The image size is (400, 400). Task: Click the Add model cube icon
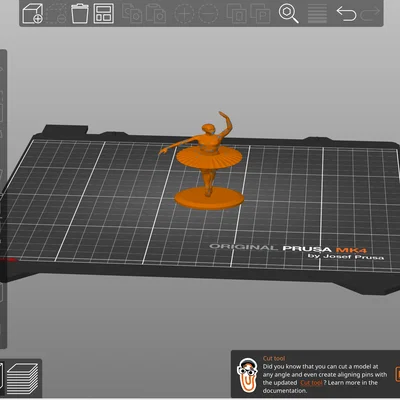click(32, 14)
